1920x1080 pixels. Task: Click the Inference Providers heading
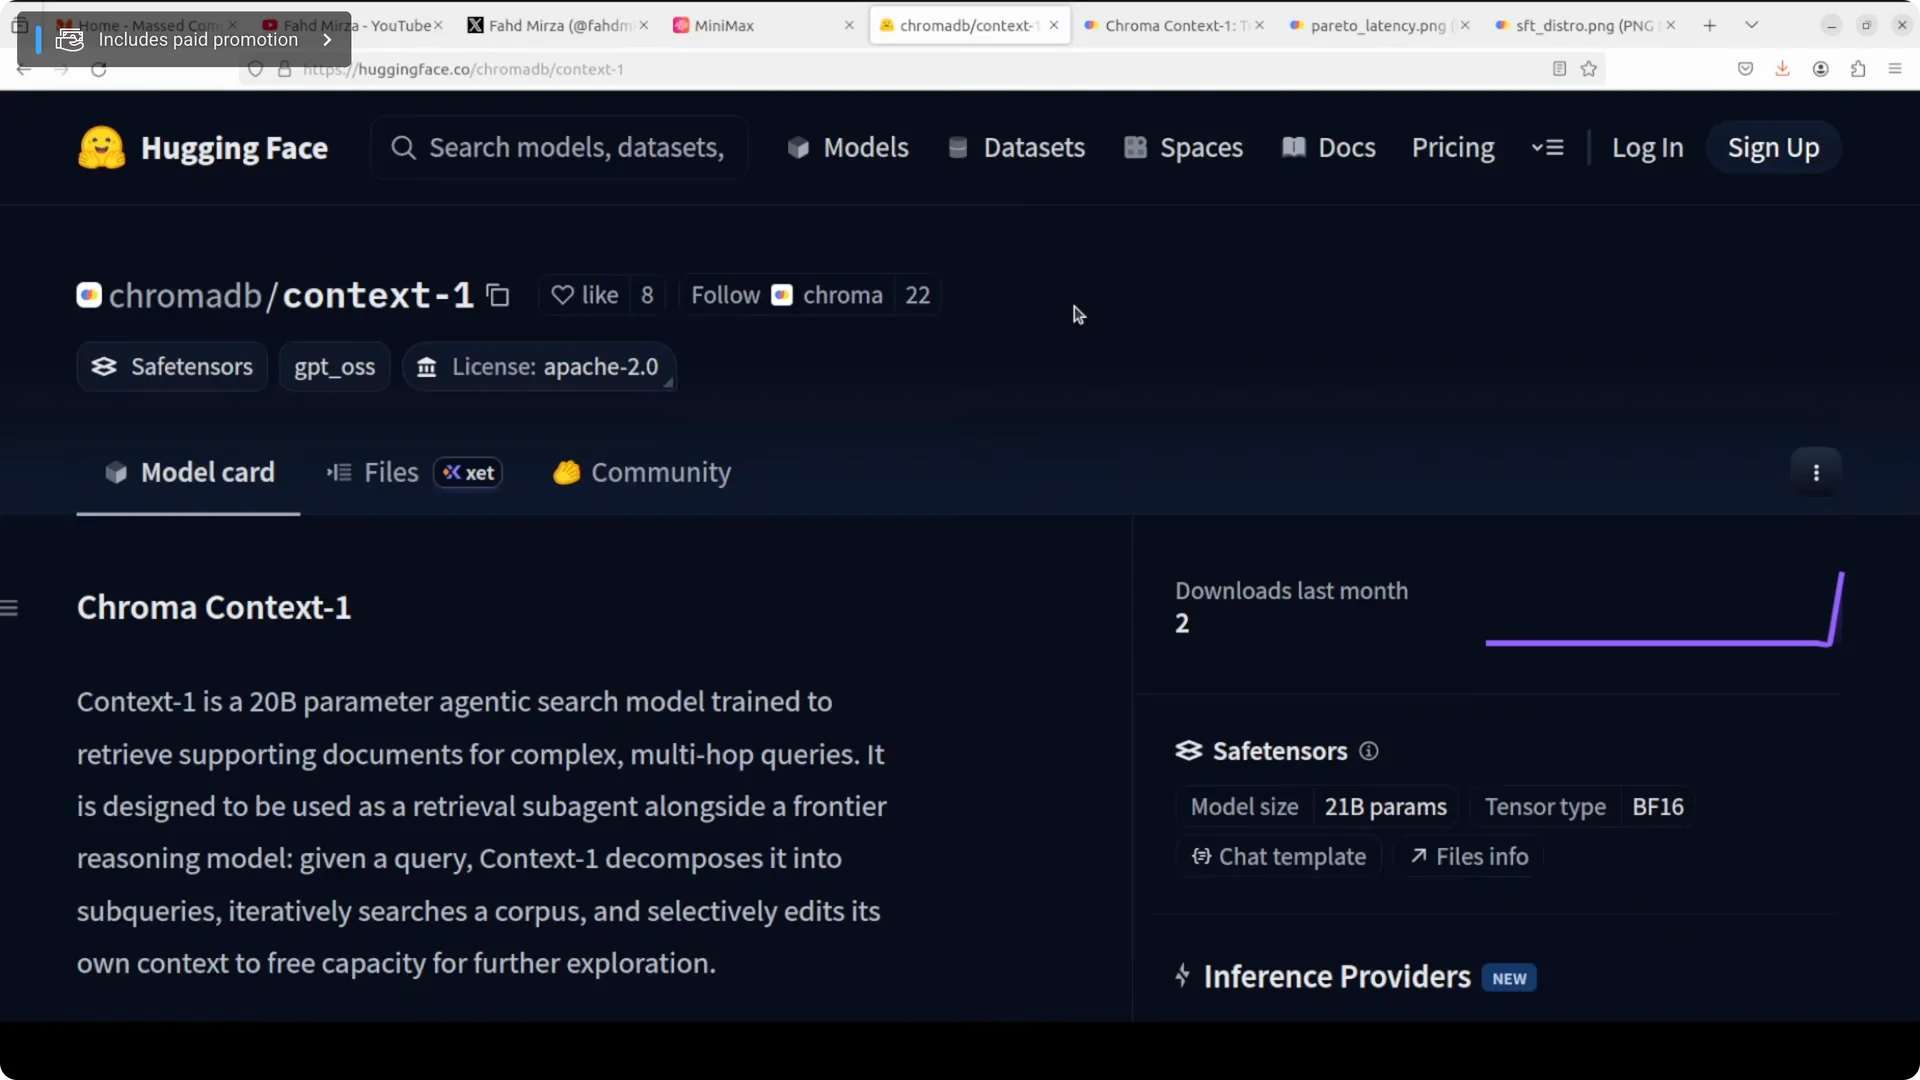[1337, 977]
